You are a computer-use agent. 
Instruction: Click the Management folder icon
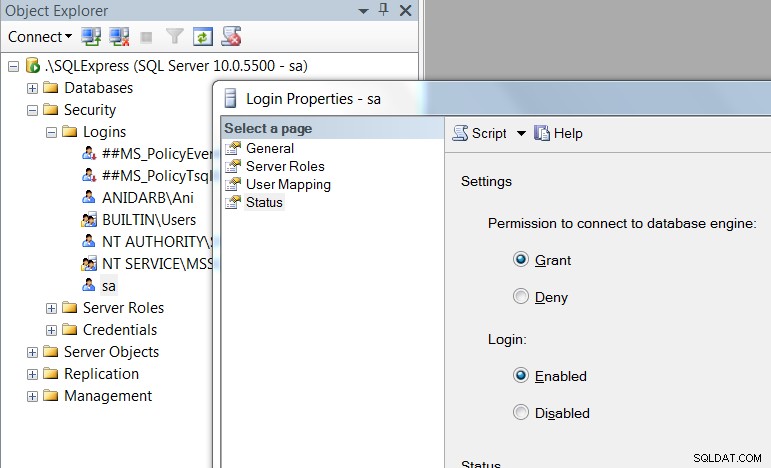click(x=51, y=396)
